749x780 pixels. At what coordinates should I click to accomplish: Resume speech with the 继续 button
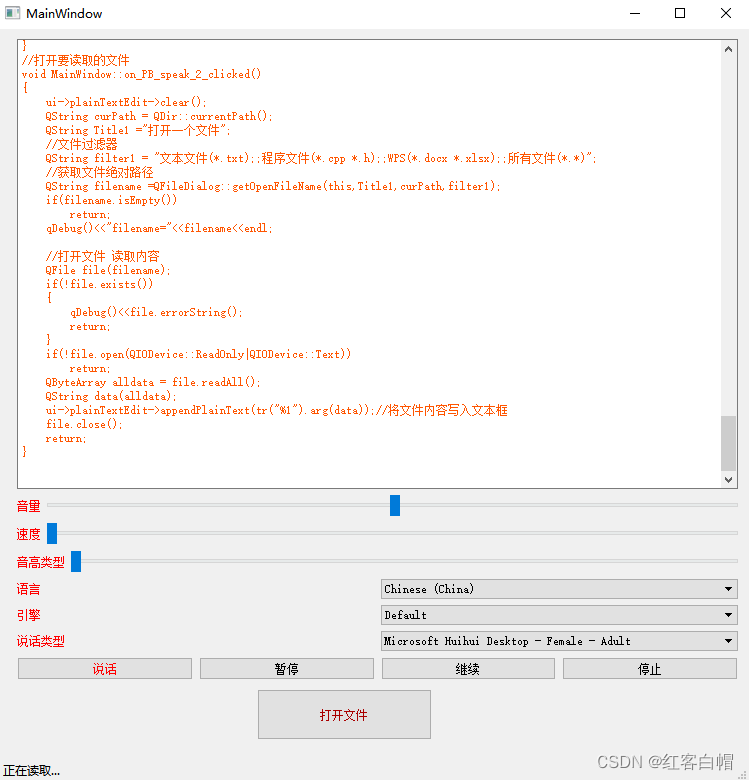pyautogui.click(x=468, y=669)
